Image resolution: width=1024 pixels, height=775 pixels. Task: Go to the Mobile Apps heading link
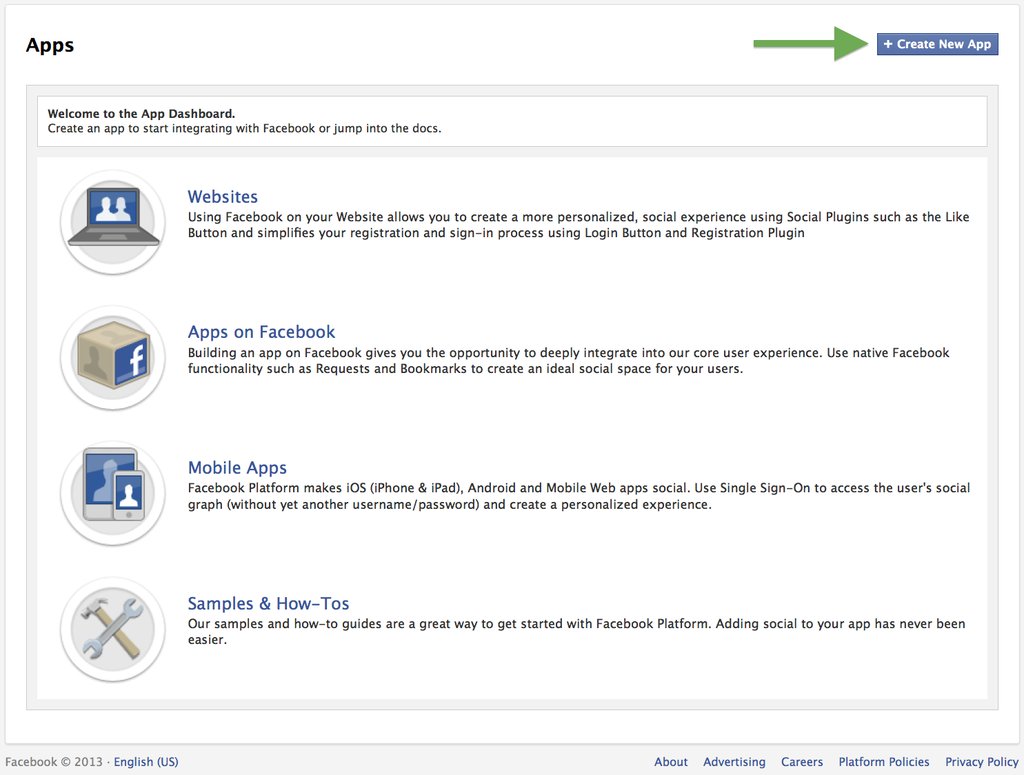click(237, 467)
